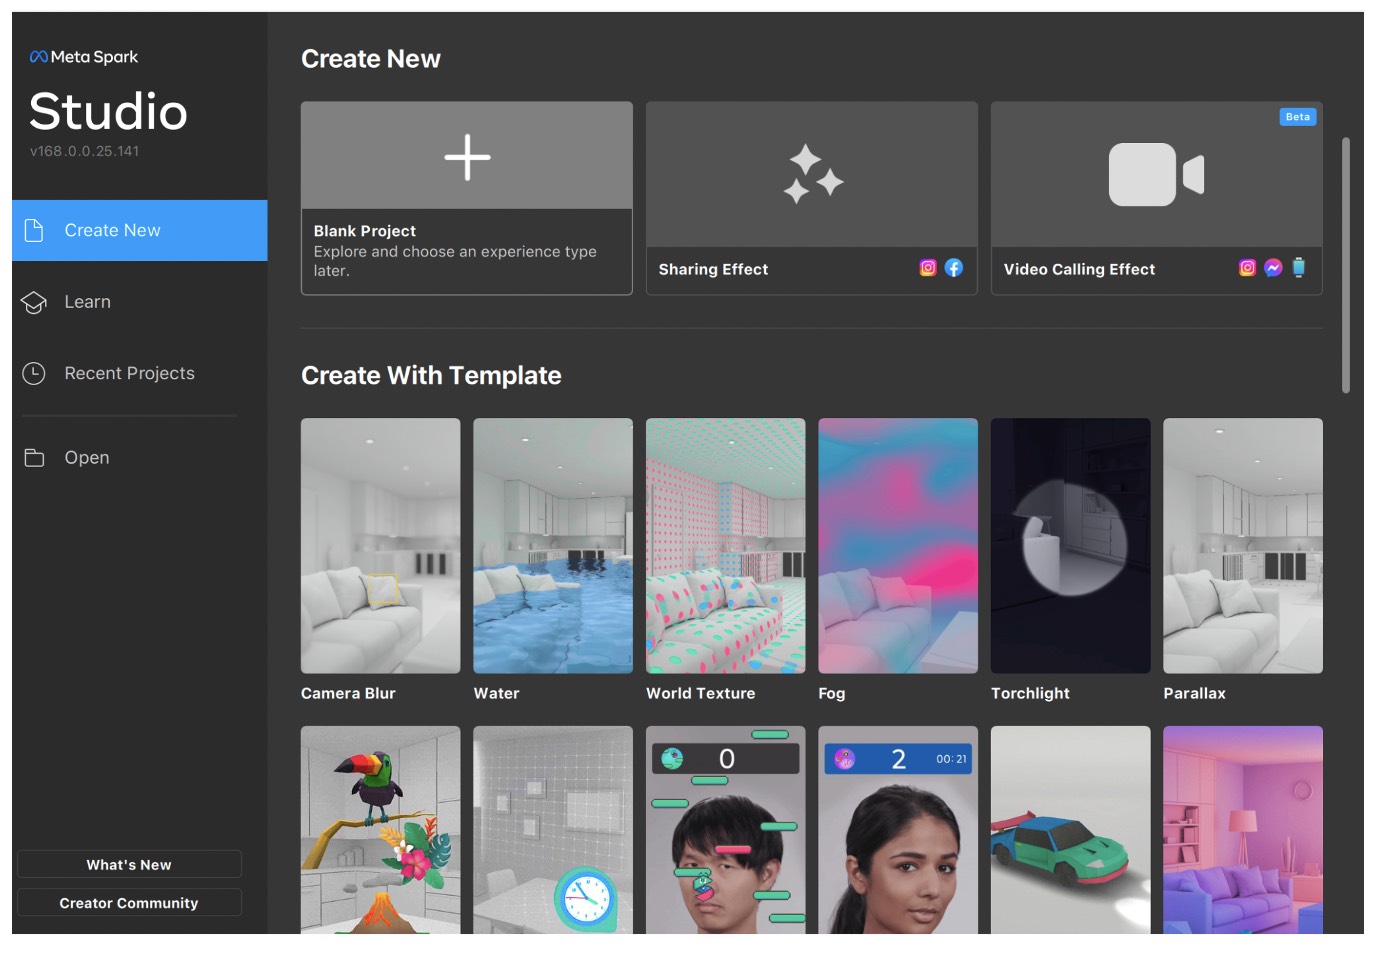Click the What's New button

[129, 864]
